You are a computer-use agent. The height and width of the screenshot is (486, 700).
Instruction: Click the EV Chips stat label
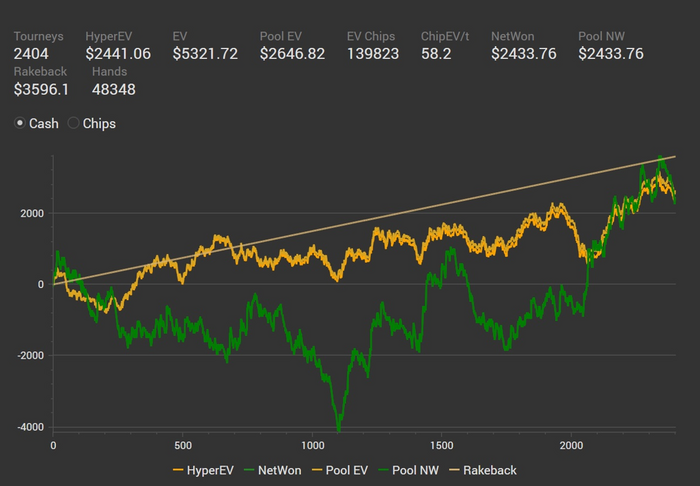pos(371,37)
